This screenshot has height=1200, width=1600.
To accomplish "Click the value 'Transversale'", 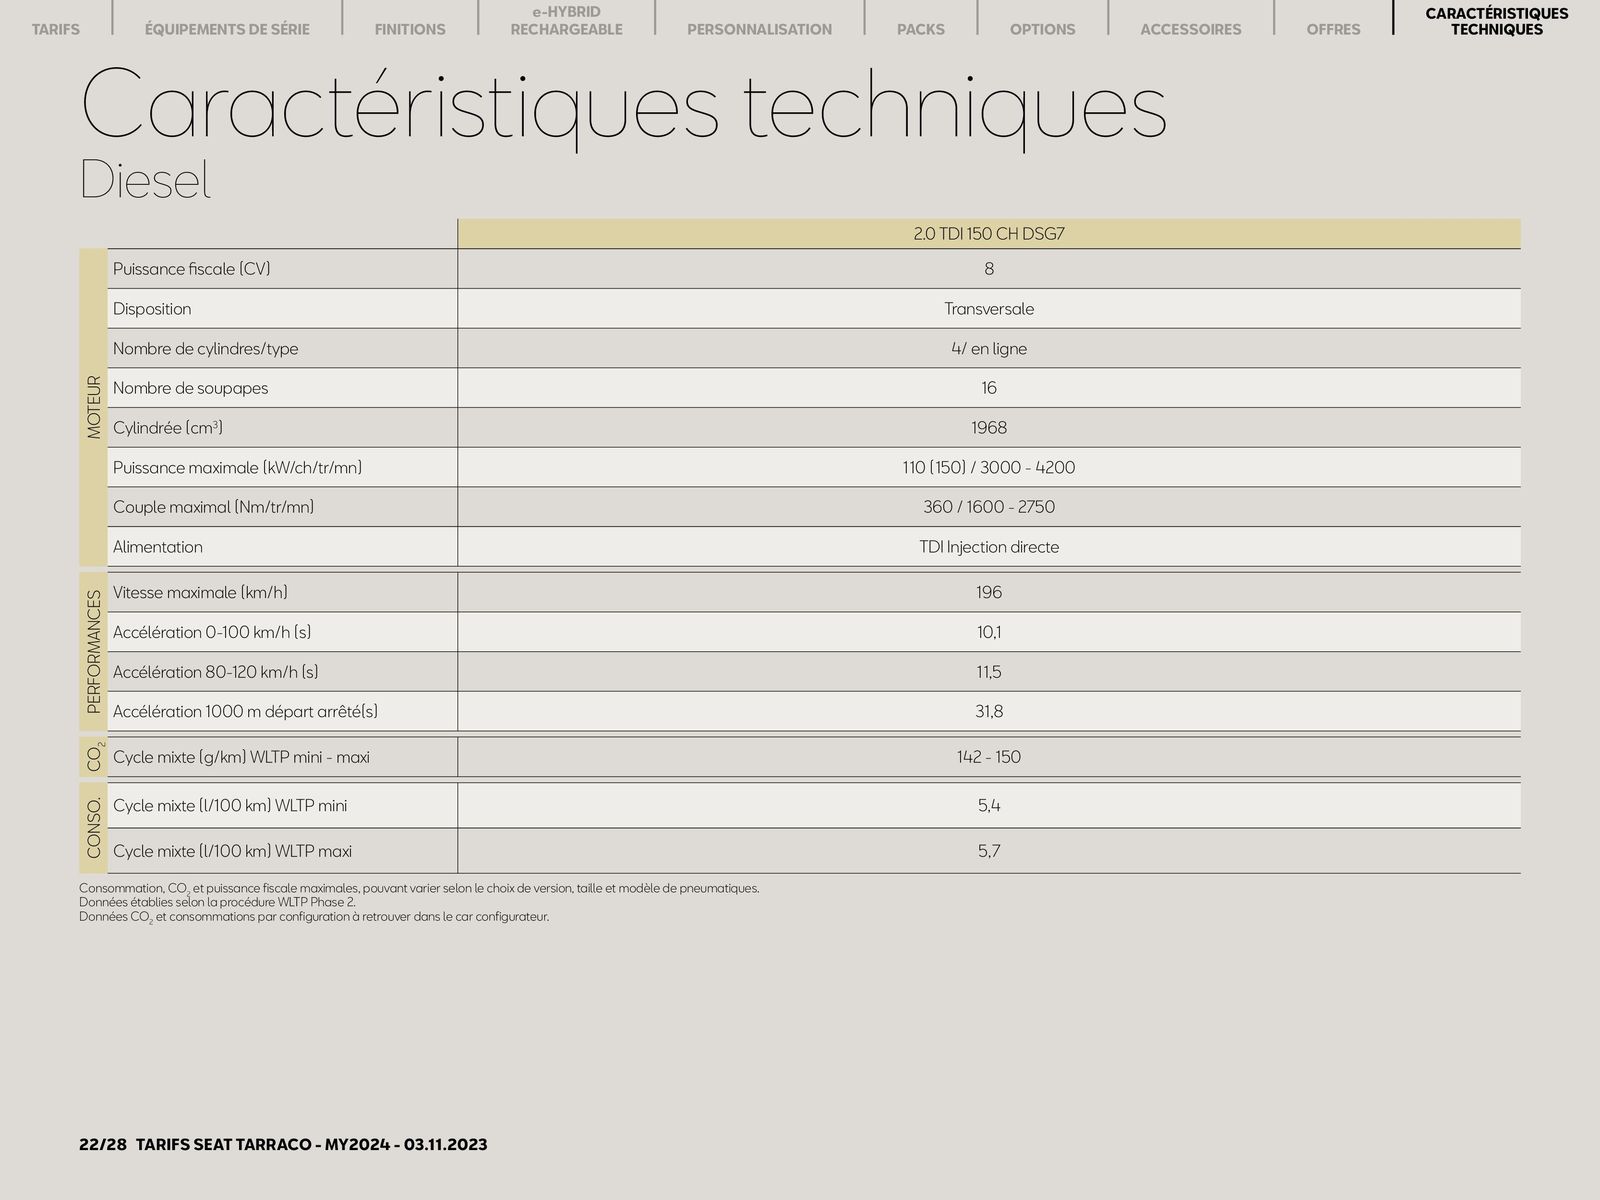I will pos(989,309).
